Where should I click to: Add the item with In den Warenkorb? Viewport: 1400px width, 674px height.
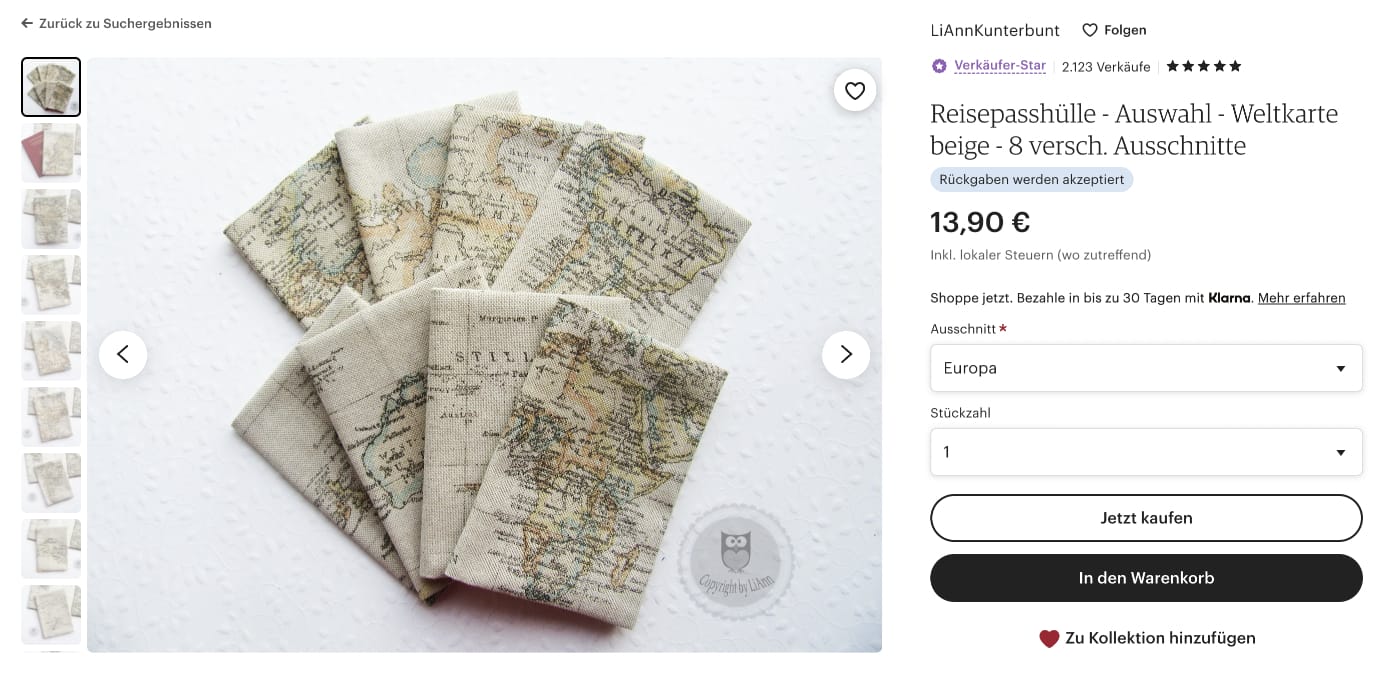click(1146, 578)
